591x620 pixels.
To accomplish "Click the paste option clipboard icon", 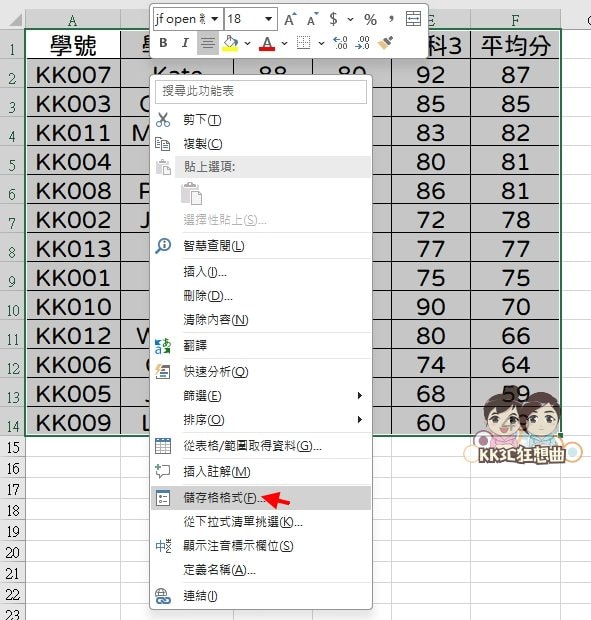I will click(x=191, y=193).
